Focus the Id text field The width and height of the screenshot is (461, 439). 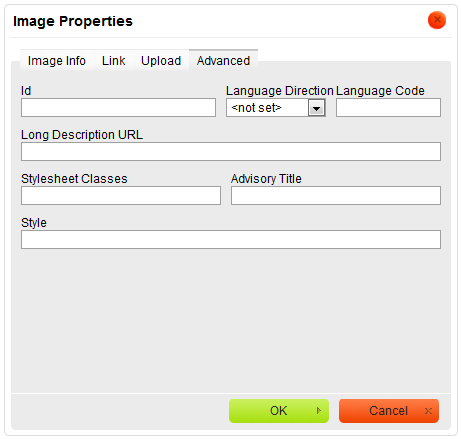[118, 107]
